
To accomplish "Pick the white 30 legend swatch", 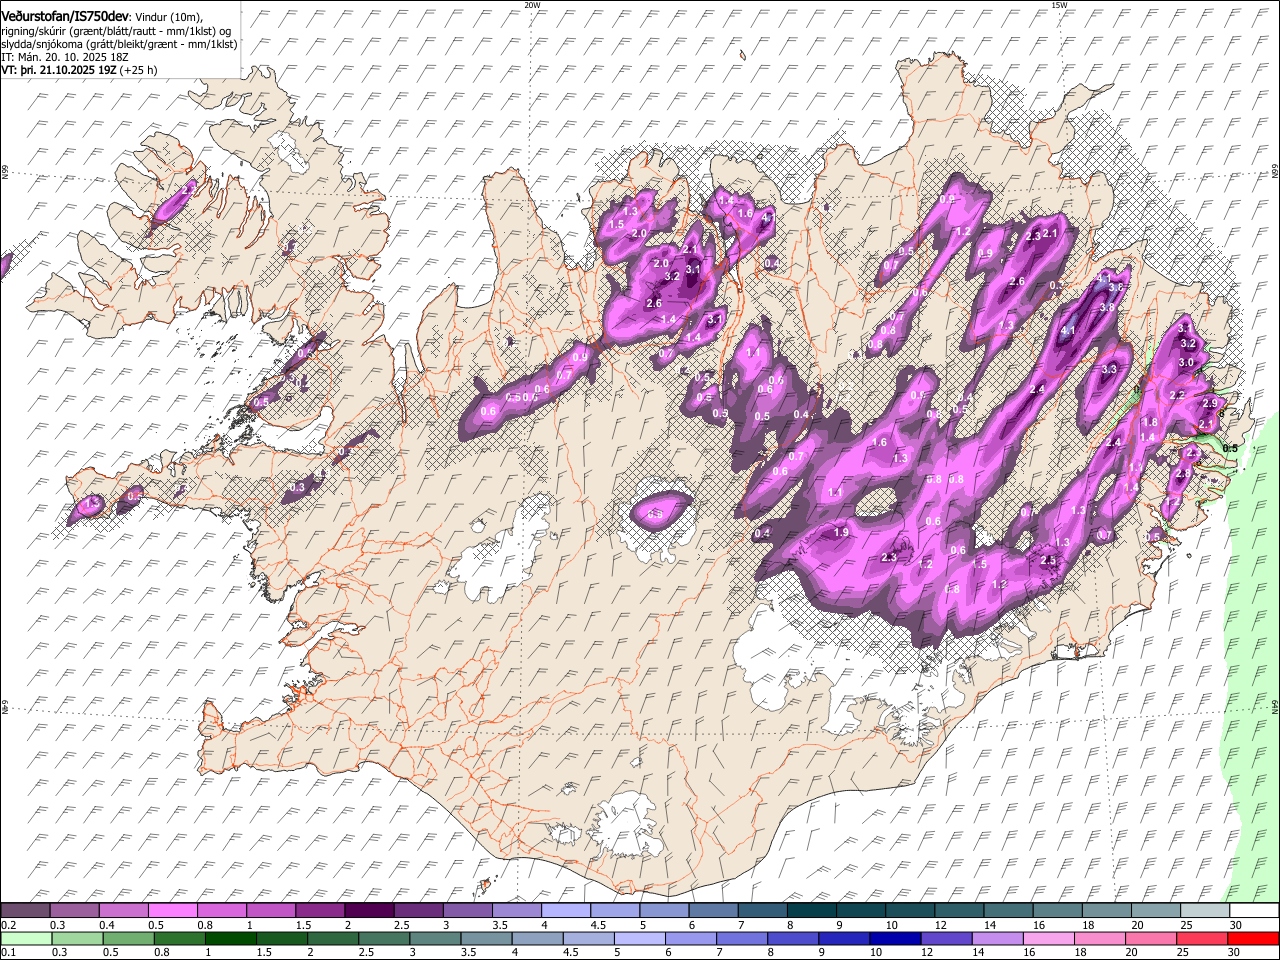I will pos(1254,910).
